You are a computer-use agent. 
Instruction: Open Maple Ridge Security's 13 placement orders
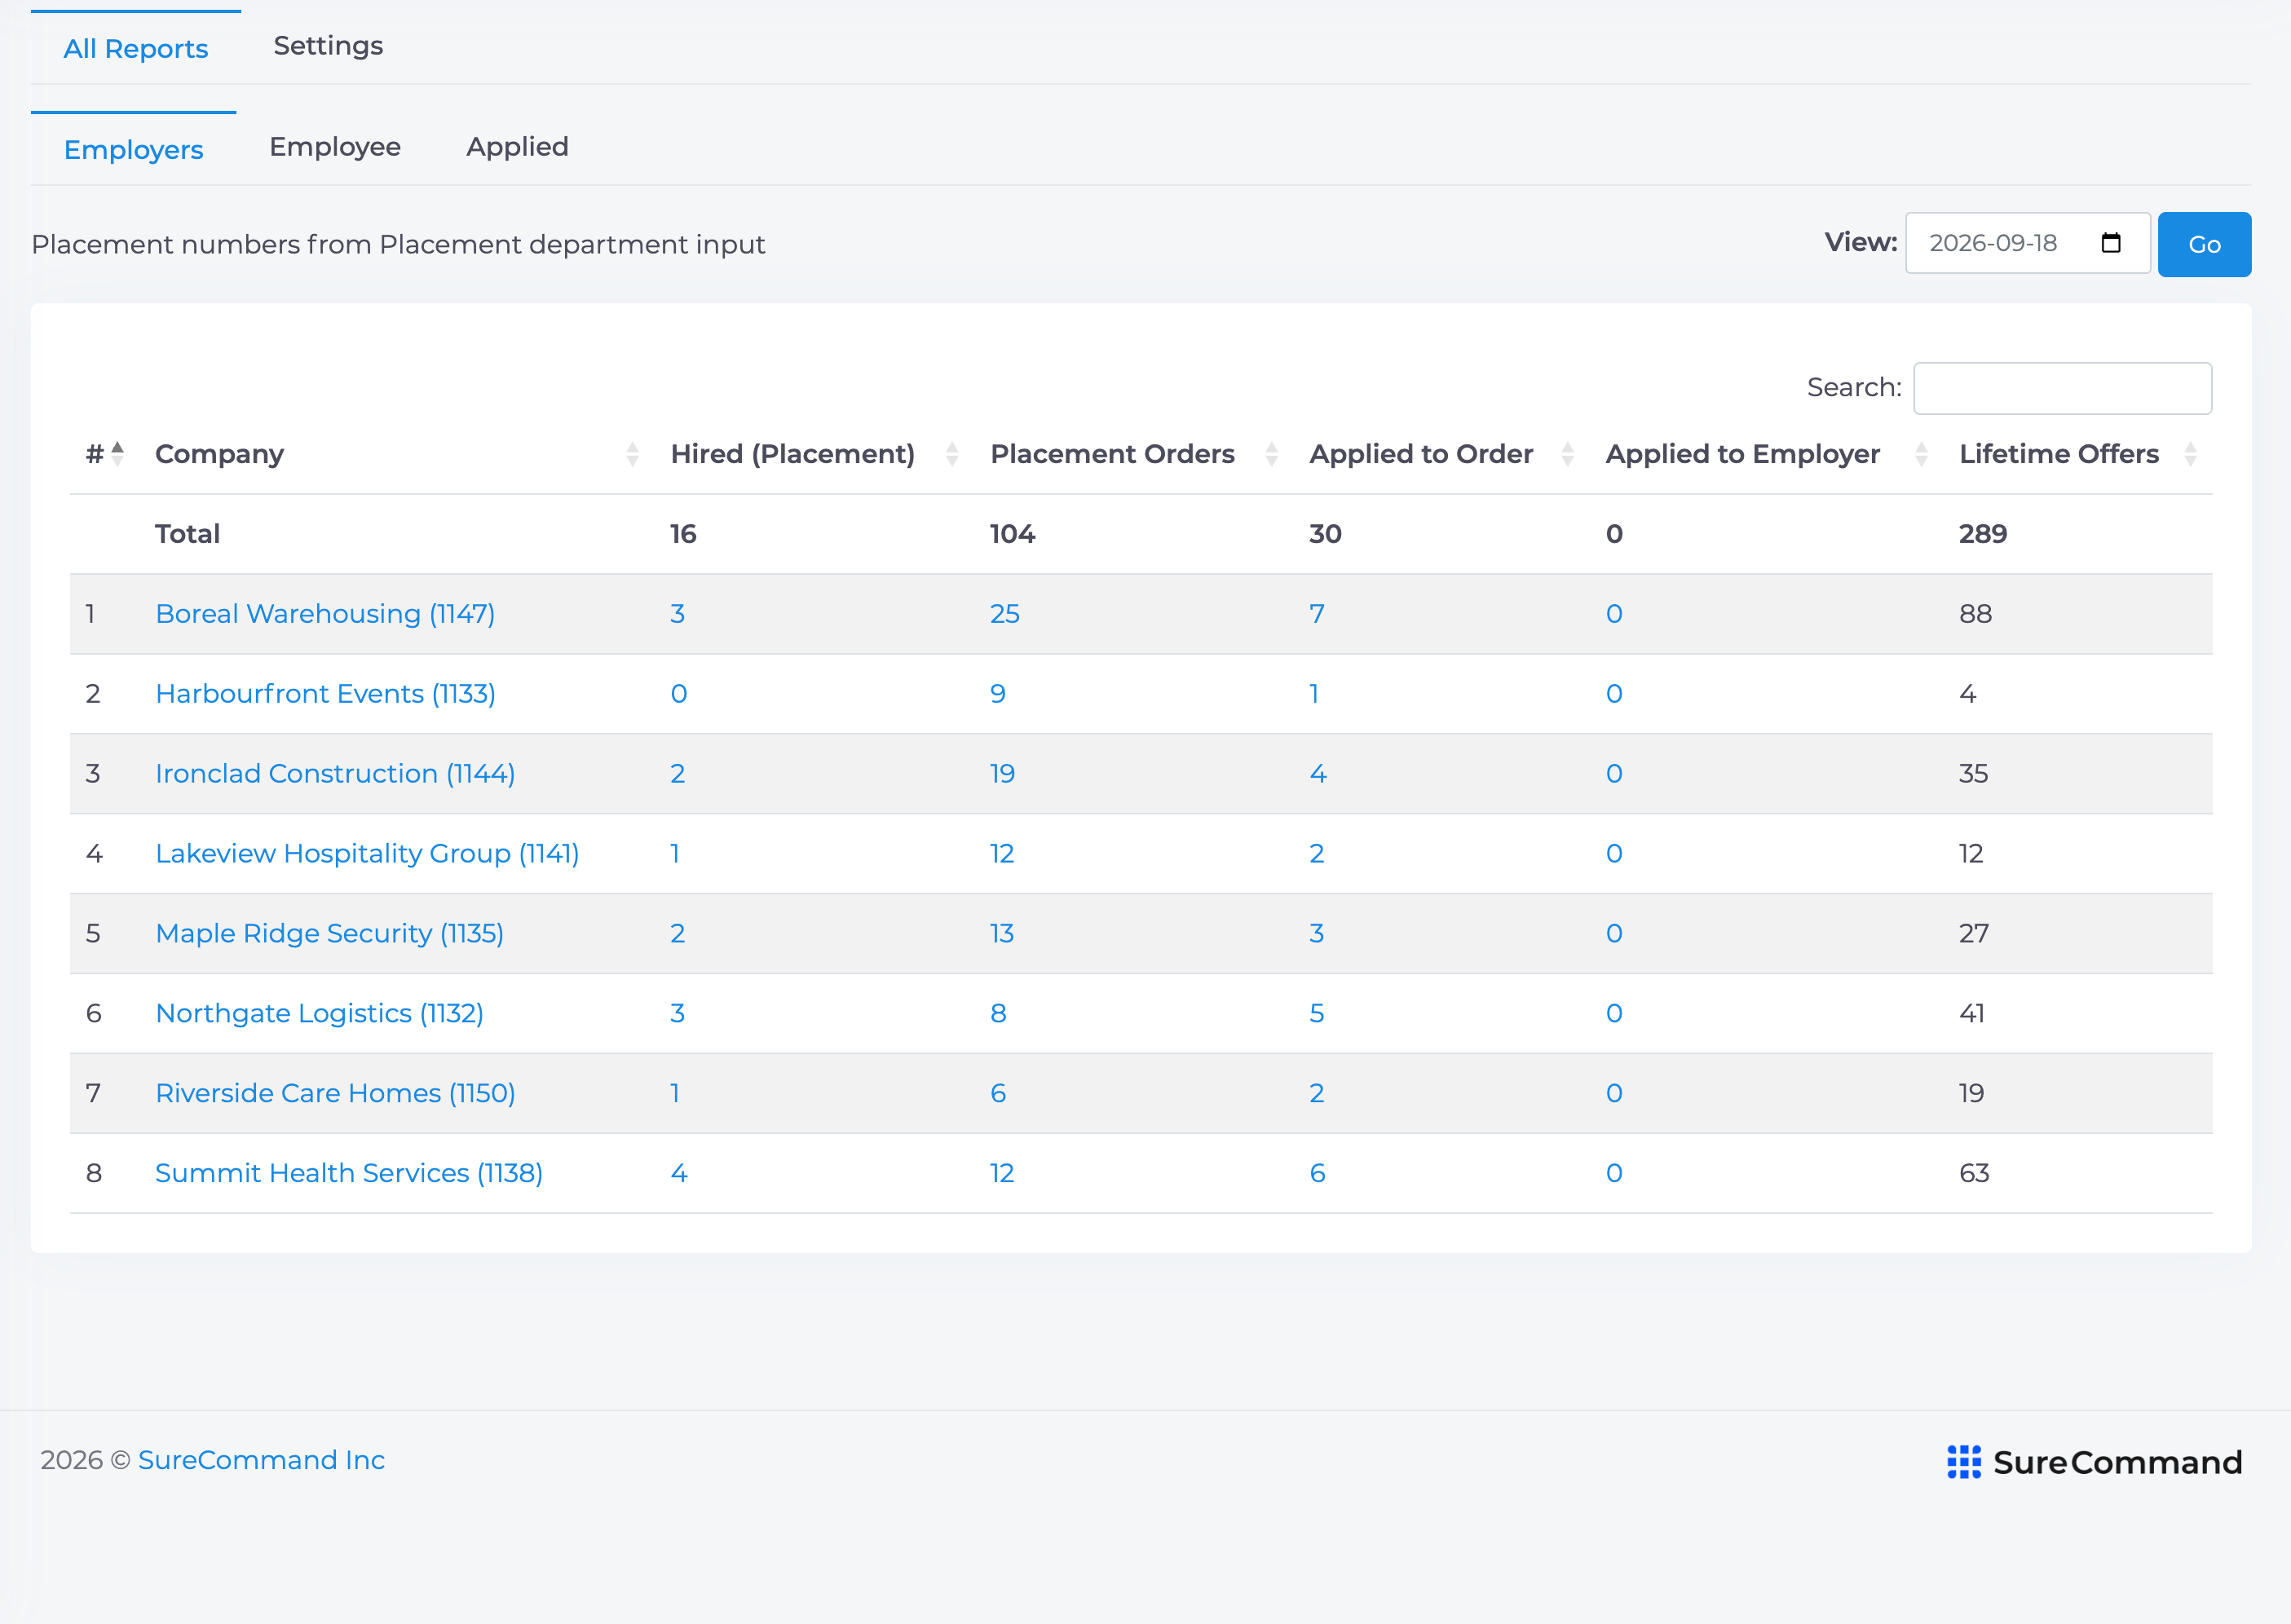[1002, 934]
